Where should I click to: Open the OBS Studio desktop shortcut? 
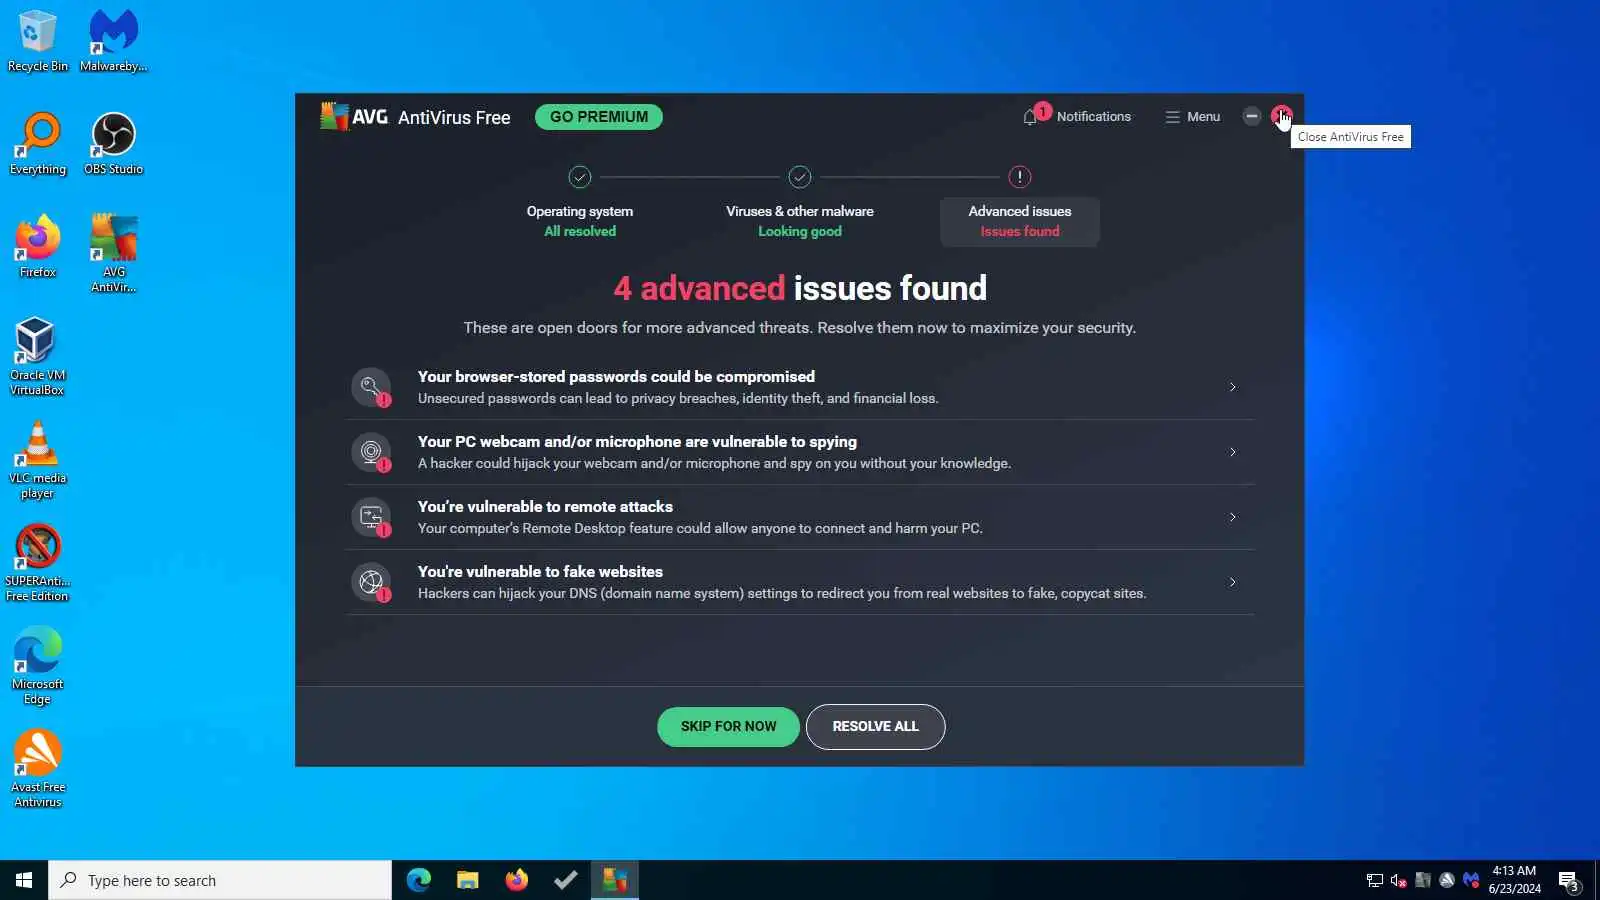113,144
